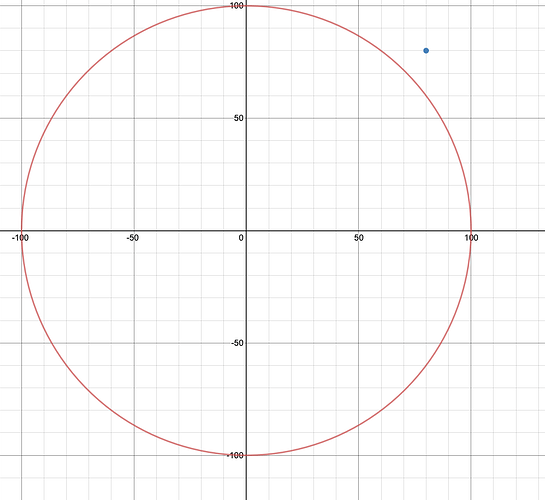The width and height of the screenshot is (545, 500).
Task: Click the origin label 0
Action: click(x=241, y=238)
